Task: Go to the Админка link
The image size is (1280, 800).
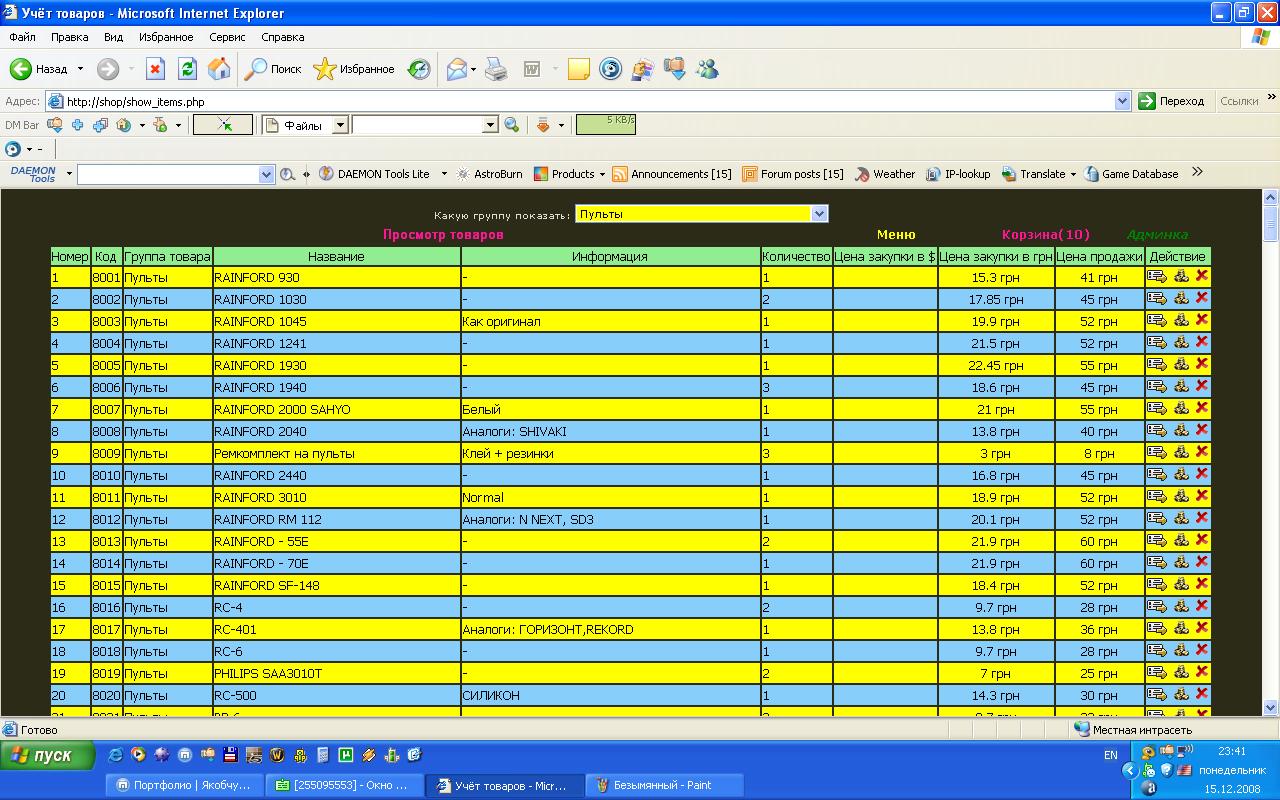Action: coord(1157,235)
